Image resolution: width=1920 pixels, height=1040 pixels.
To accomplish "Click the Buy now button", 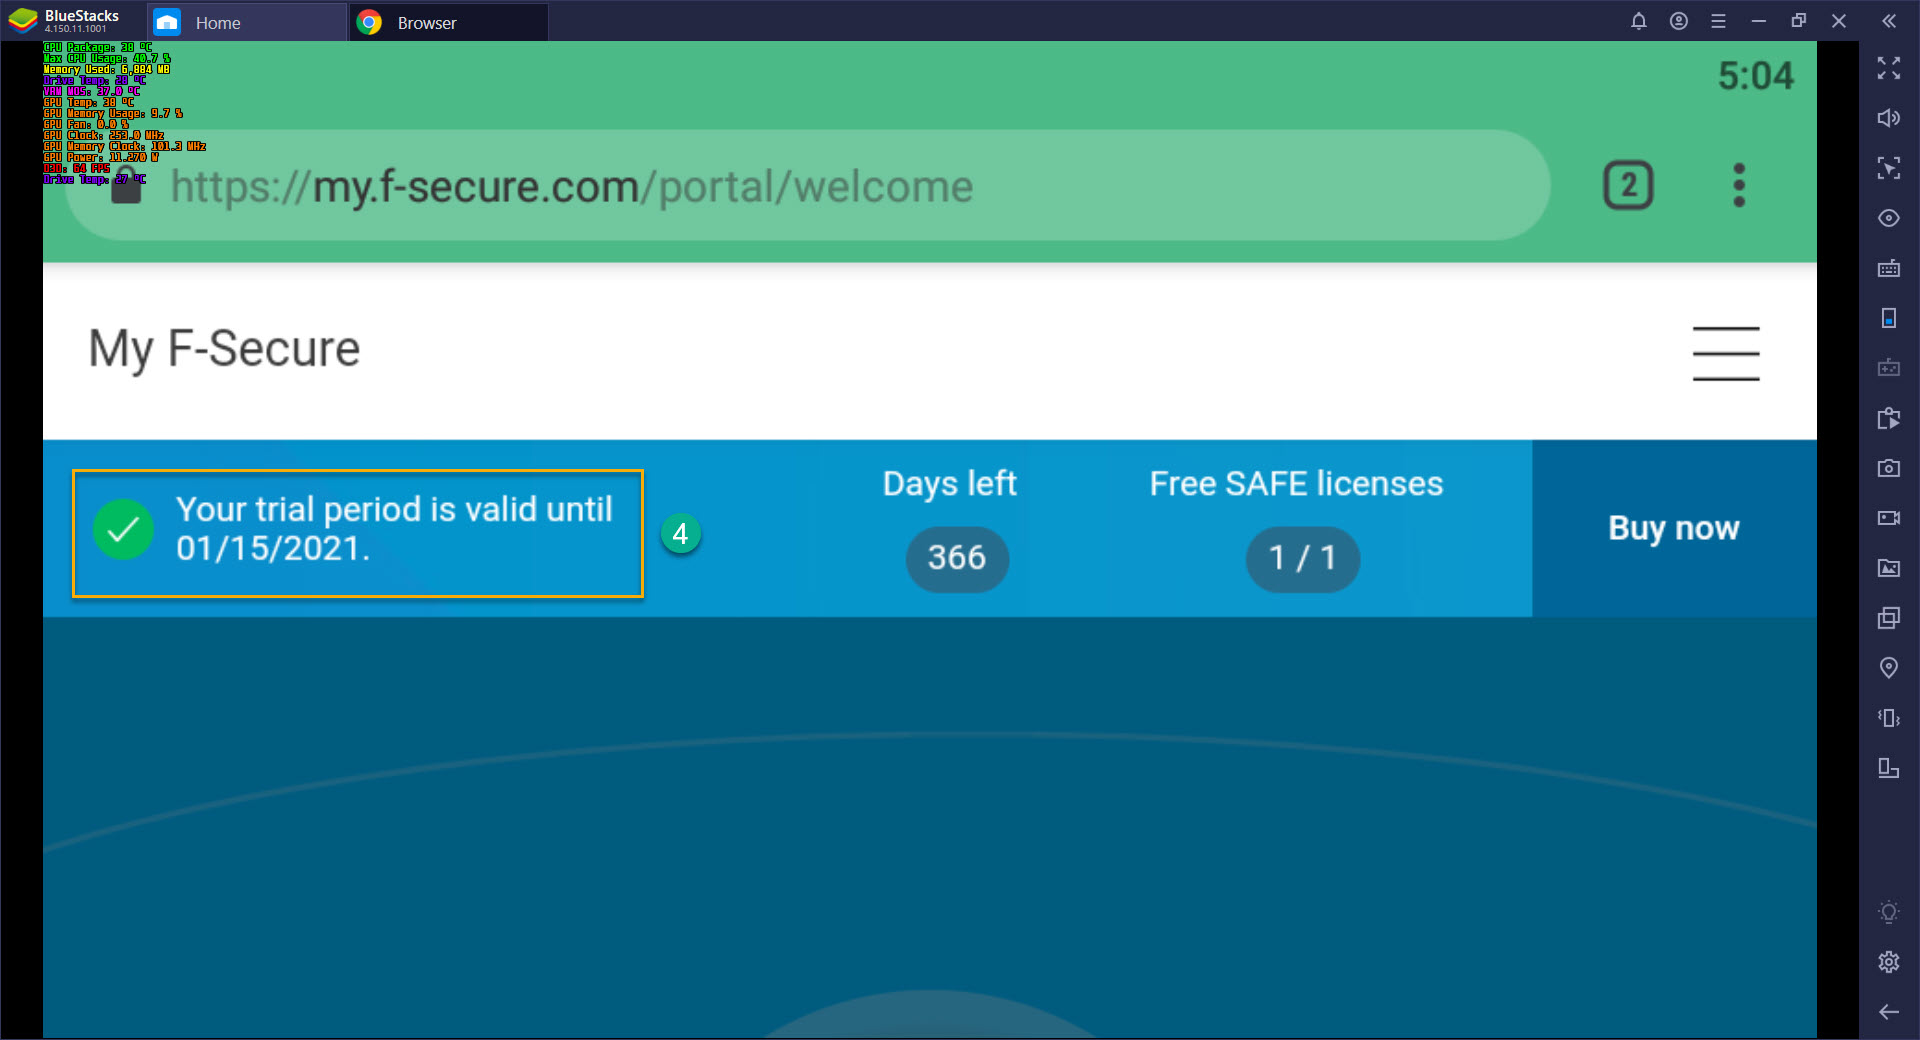I will coord(1674,528).
